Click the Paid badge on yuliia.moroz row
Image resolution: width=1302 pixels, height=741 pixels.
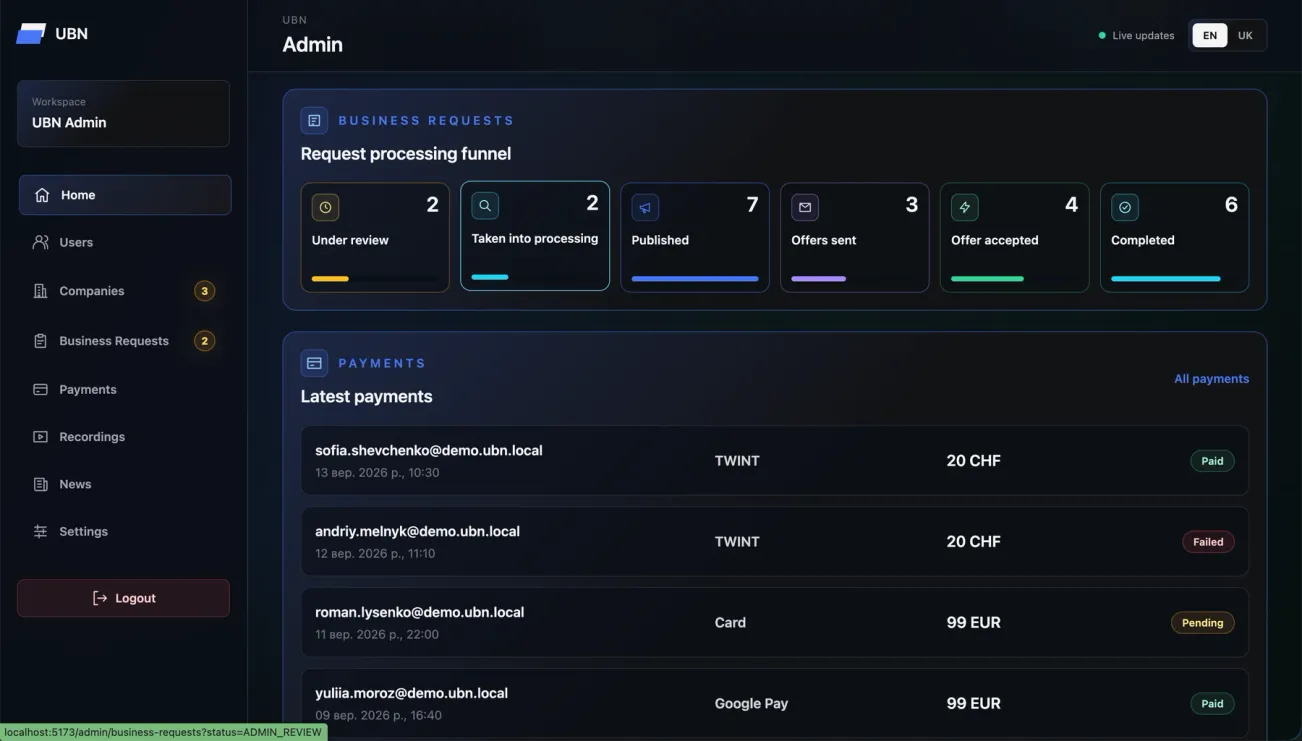(1212, 704)
